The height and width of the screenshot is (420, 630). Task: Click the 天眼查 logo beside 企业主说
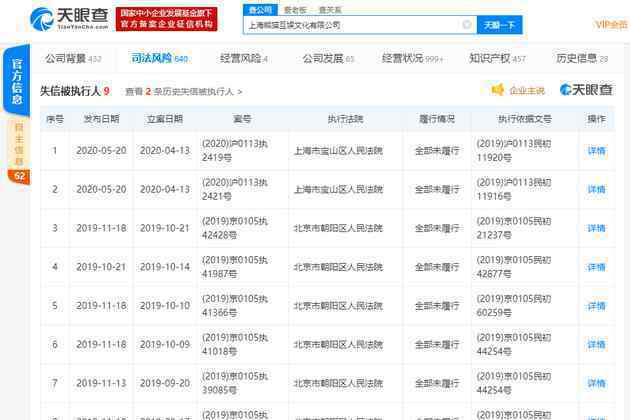coord(586,90)
